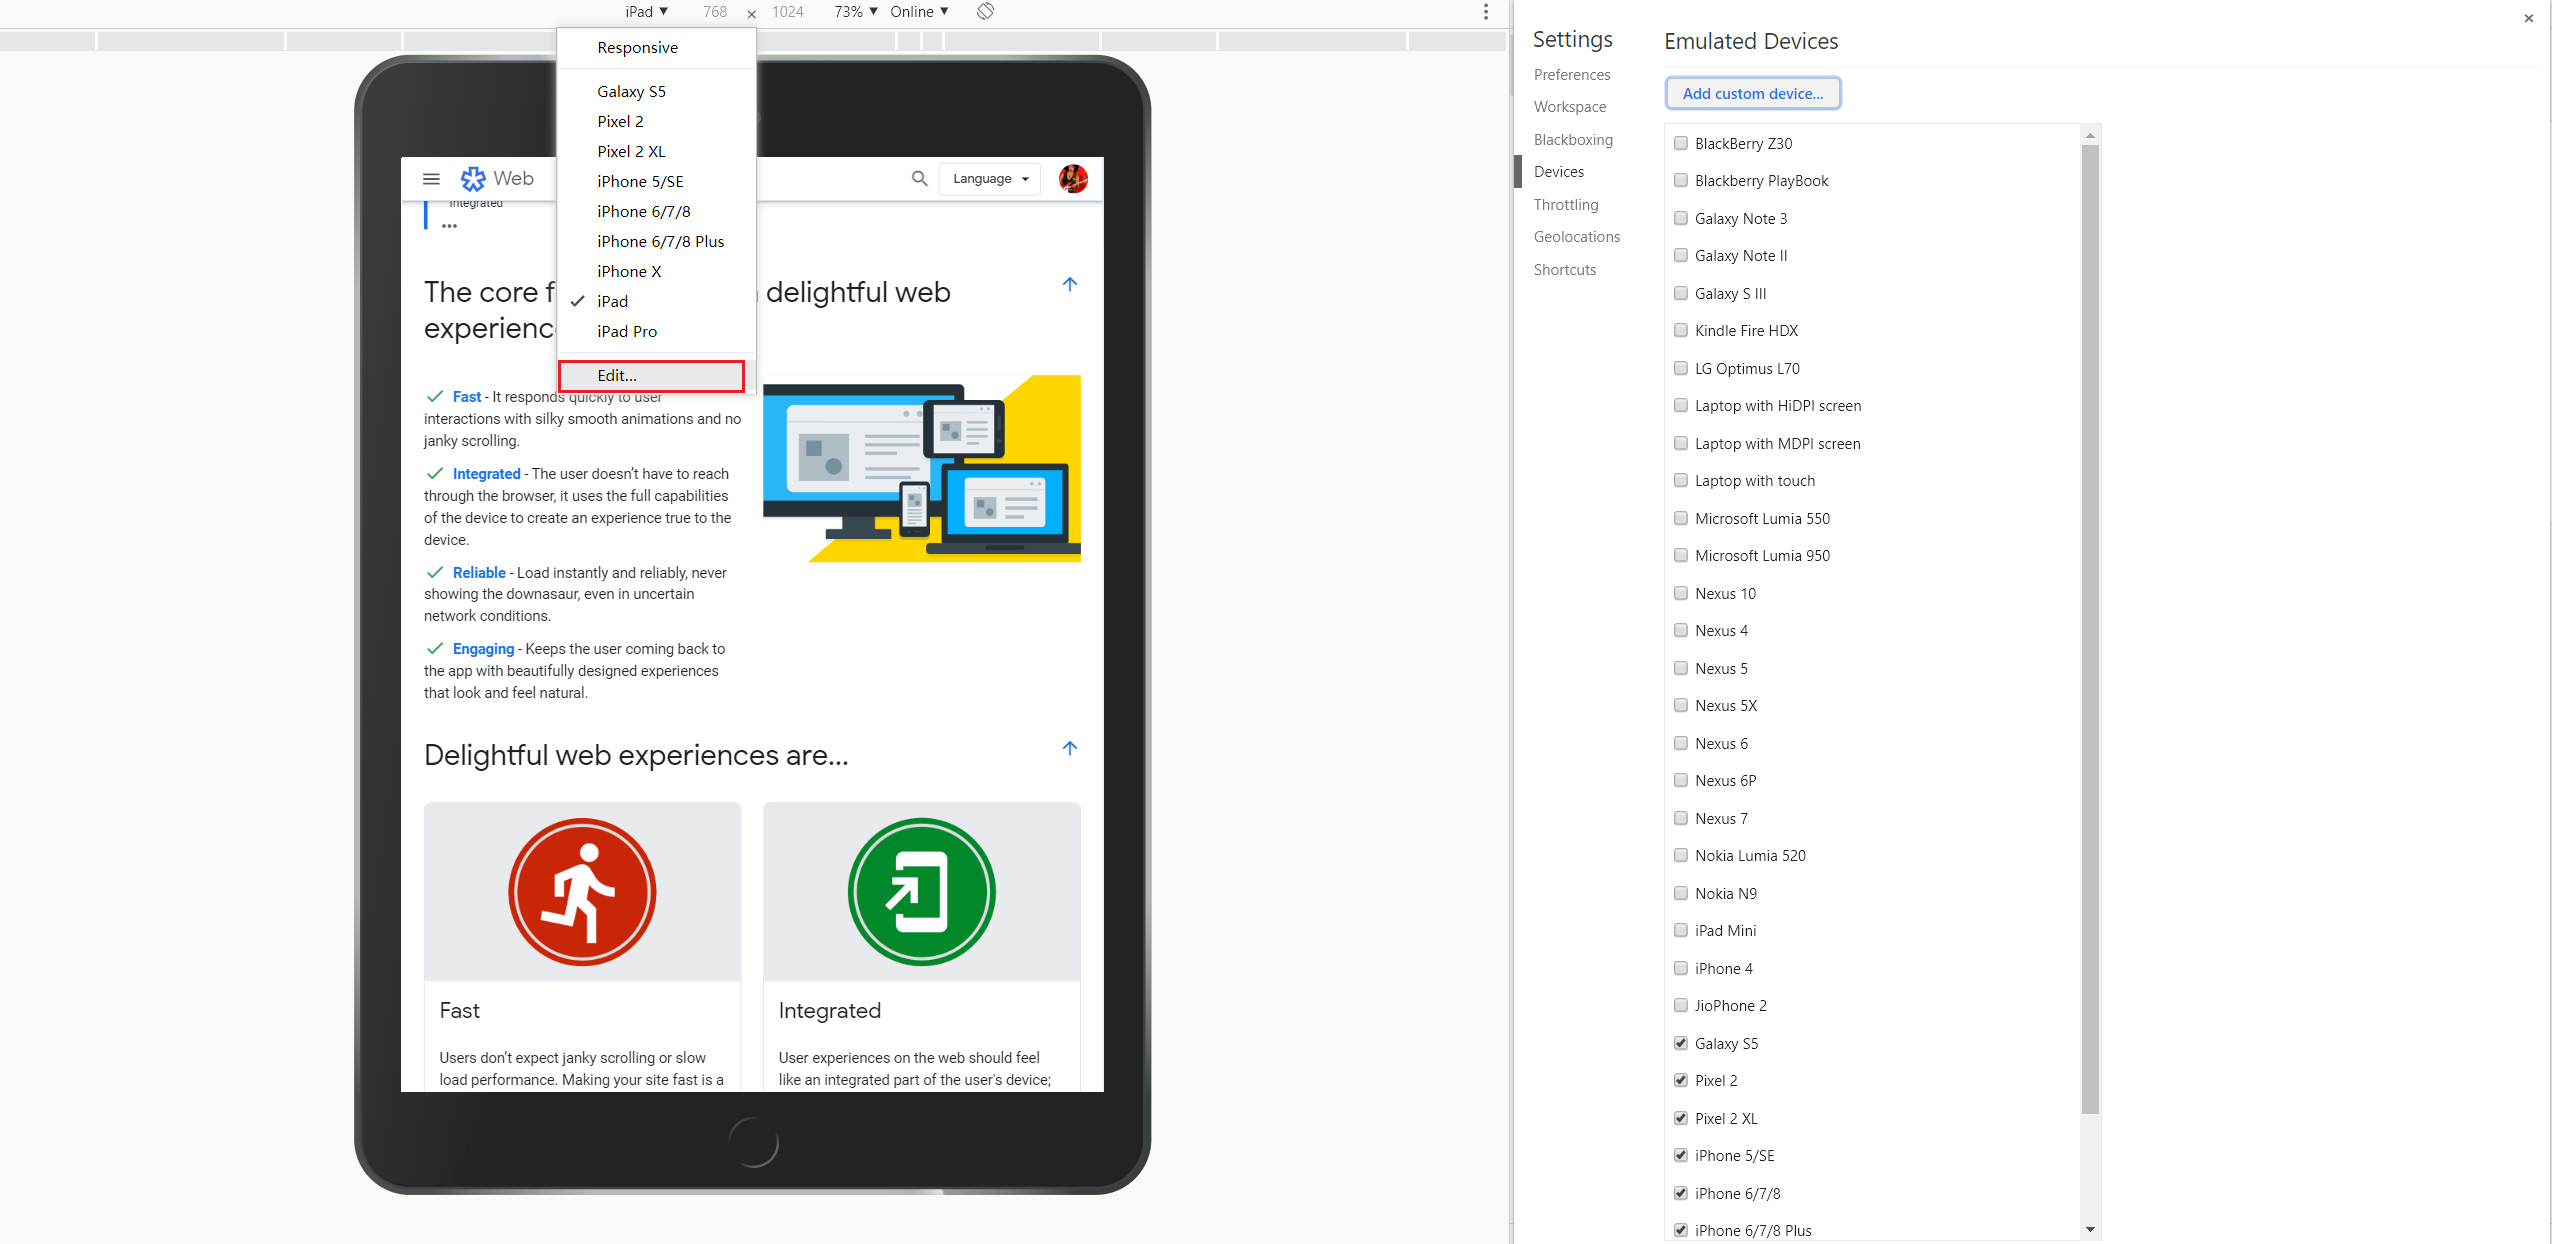Image resolution: width=2552 pixels, height=1244 pixels.
Task: Select iPhone X from device list
Action: click(630, 270)
